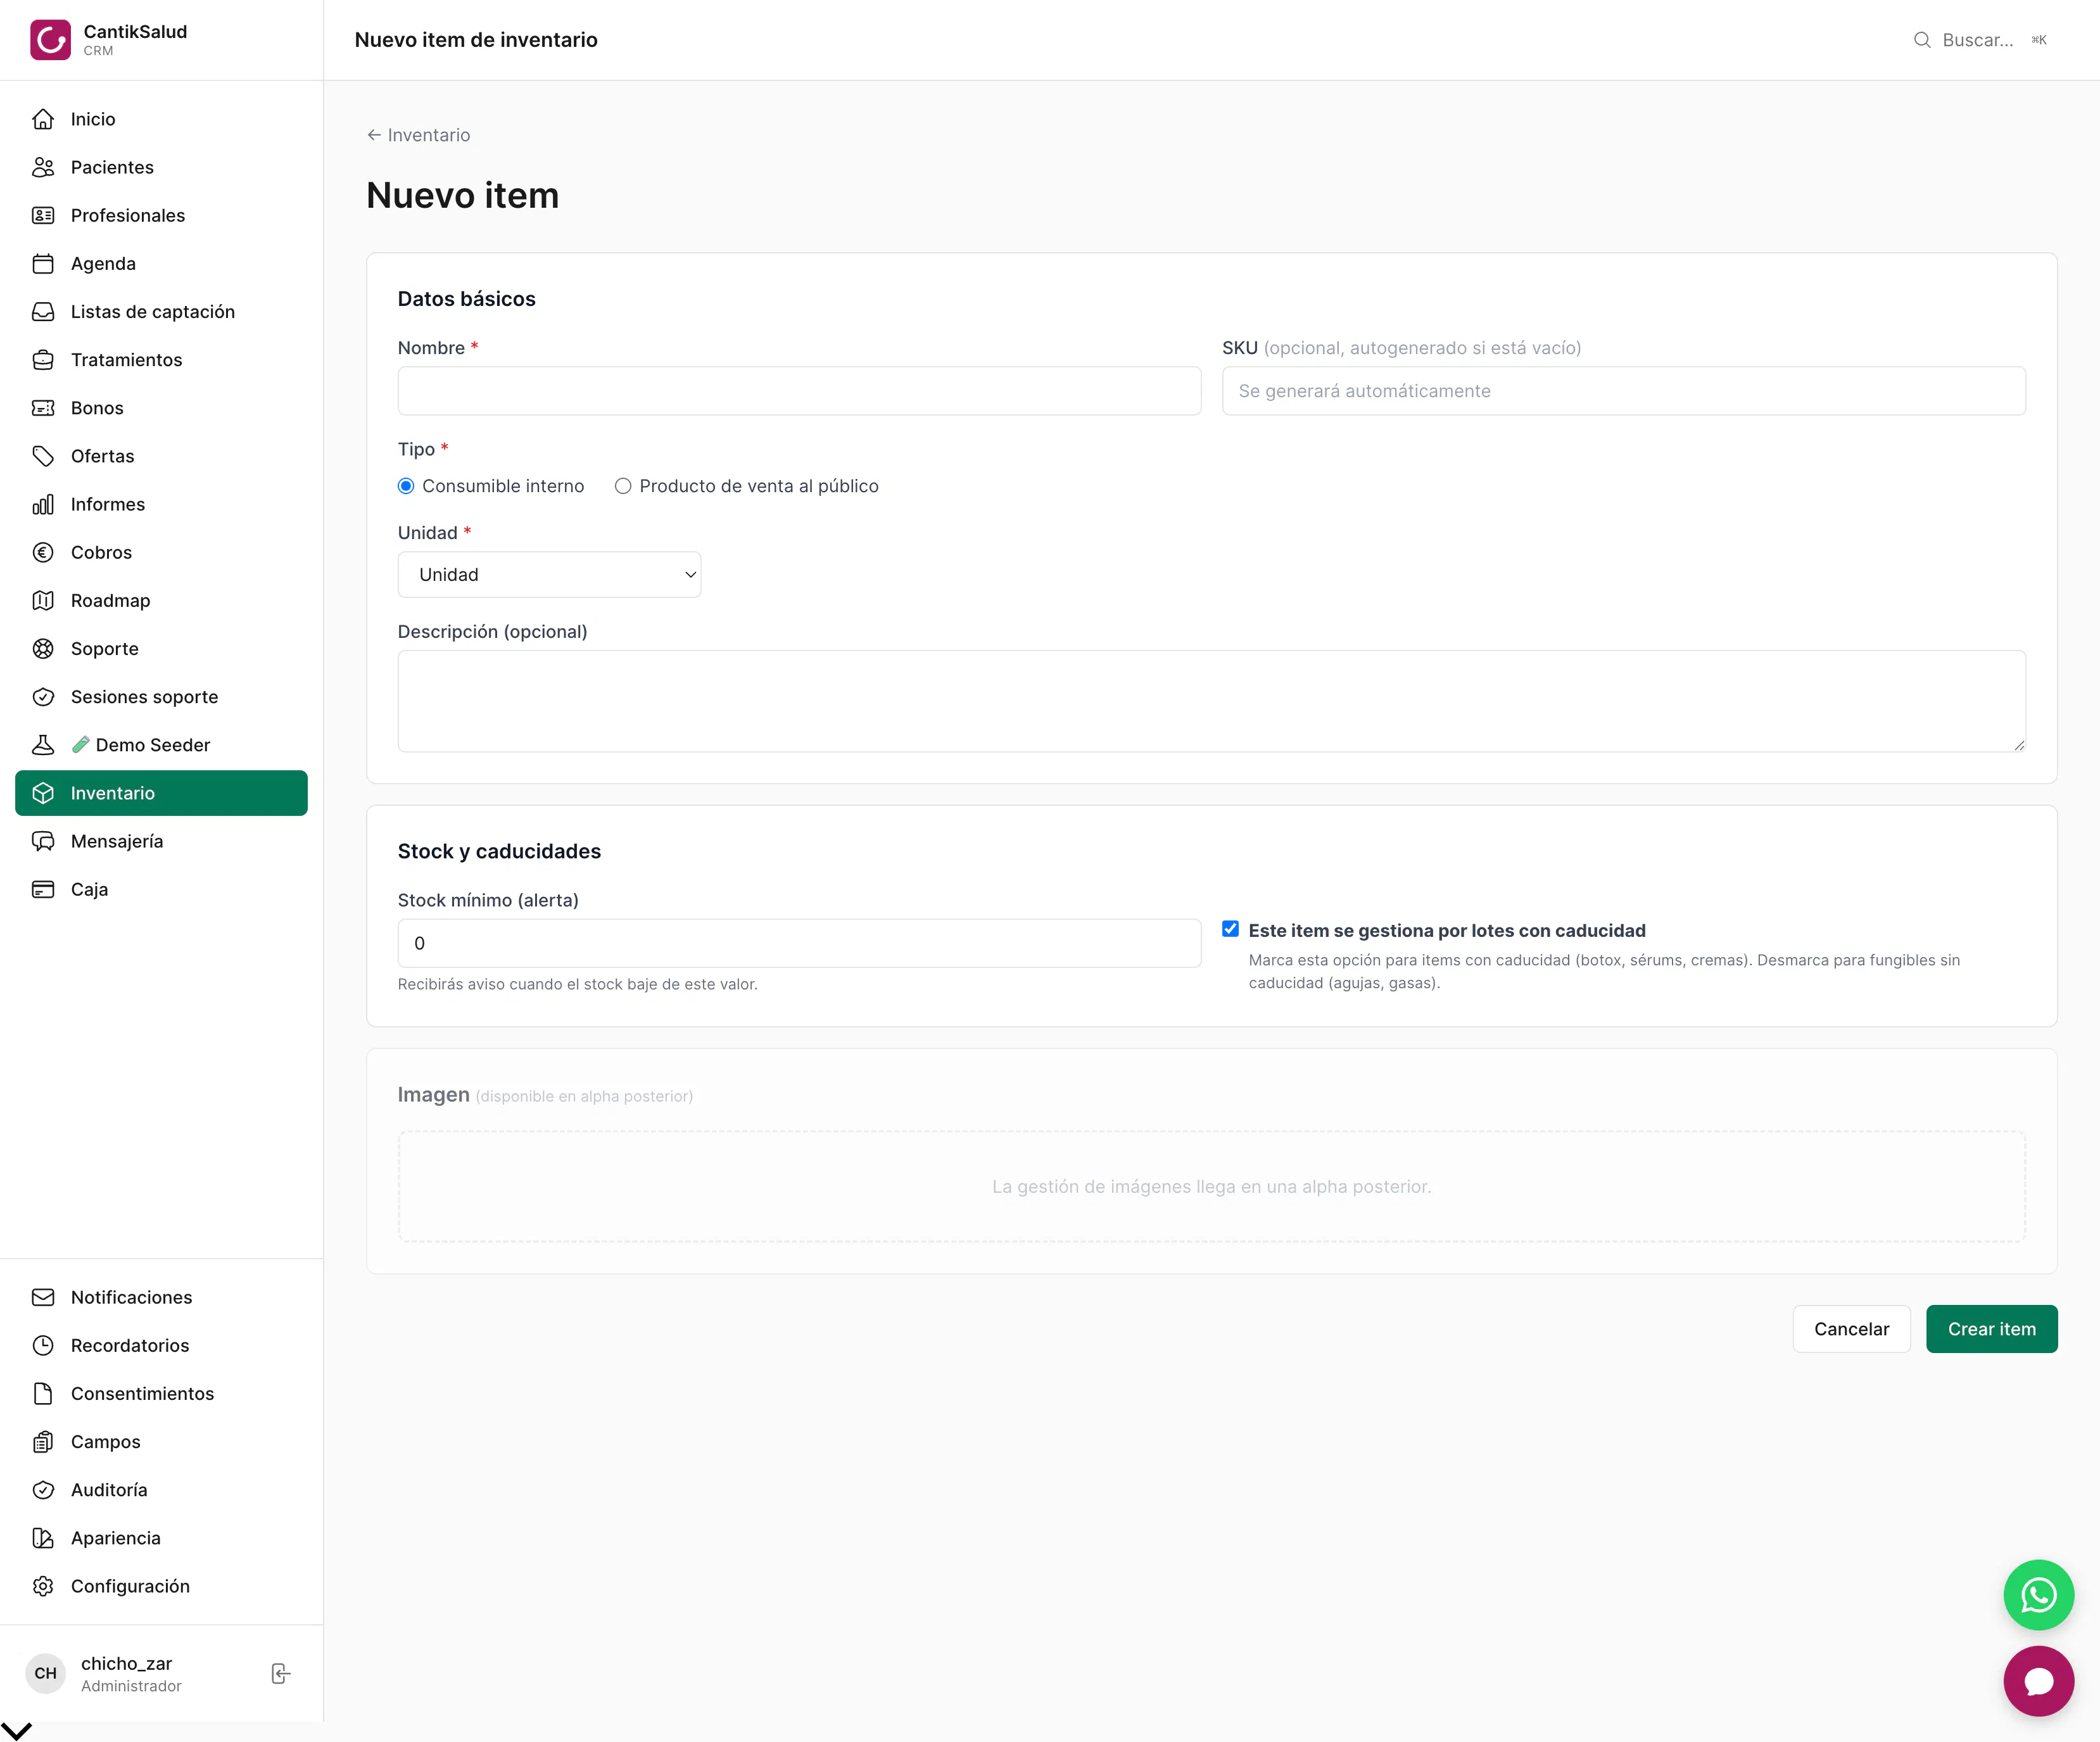Screen dimensions: 2100x1742
Task: Click the Caja credit card icon
Action: point(43,889)
